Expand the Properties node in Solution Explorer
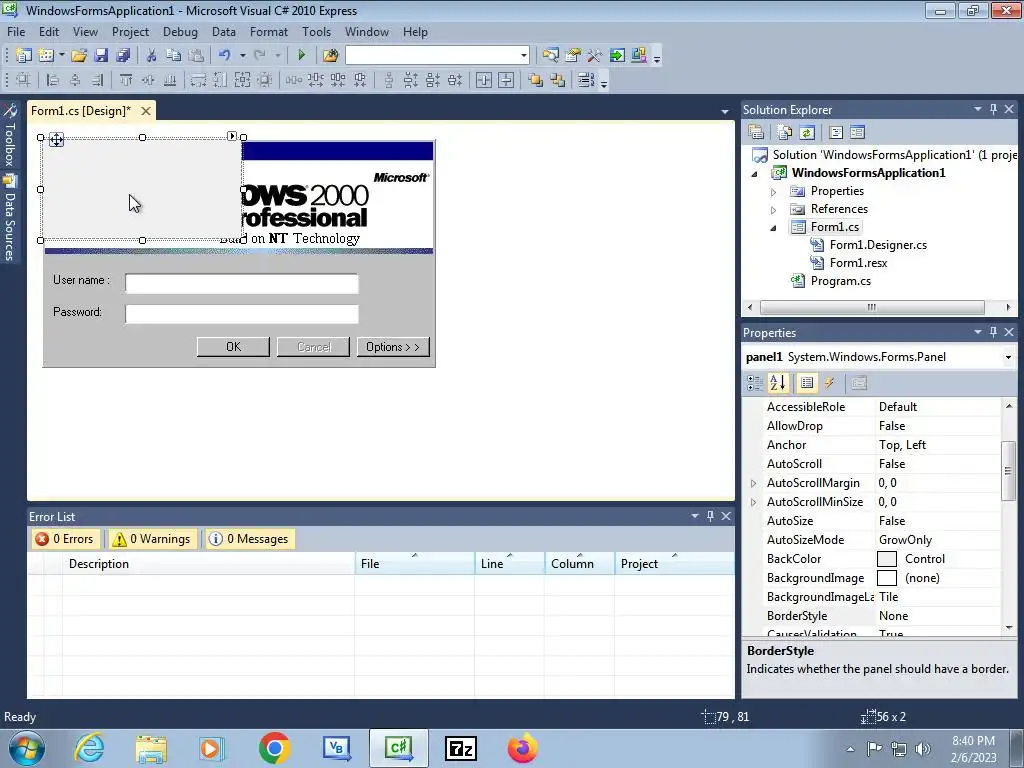Screen dimensions: 1024x768 [773, 192]
